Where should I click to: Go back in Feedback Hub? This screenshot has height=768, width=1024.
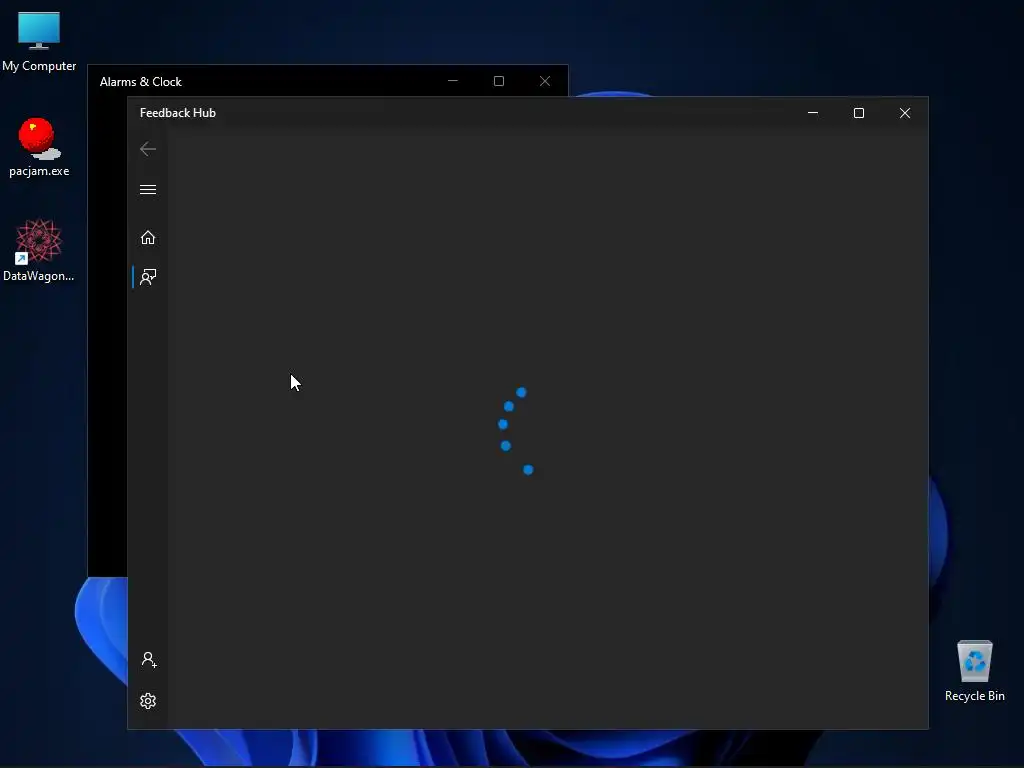point(148,149)
